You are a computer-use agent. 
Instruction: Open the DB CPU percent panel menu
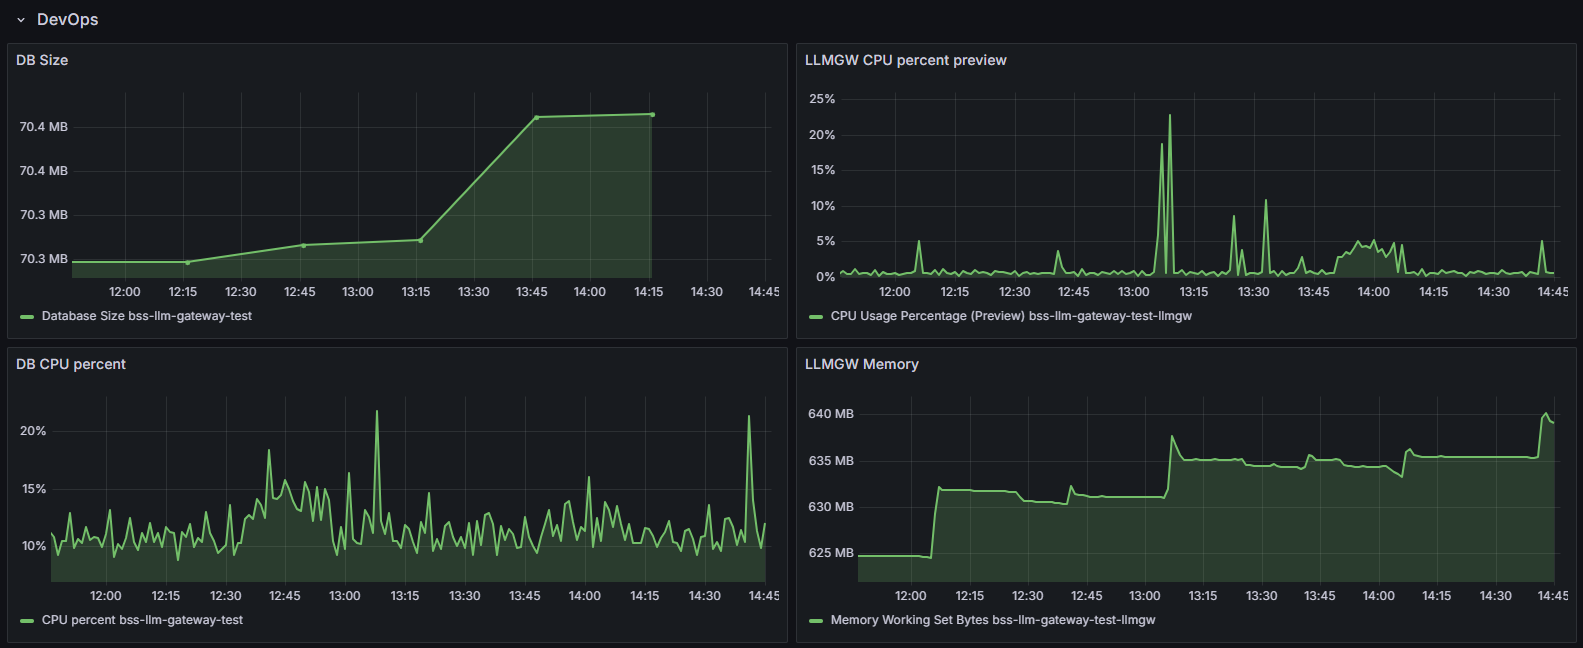[x=71, y=364]
